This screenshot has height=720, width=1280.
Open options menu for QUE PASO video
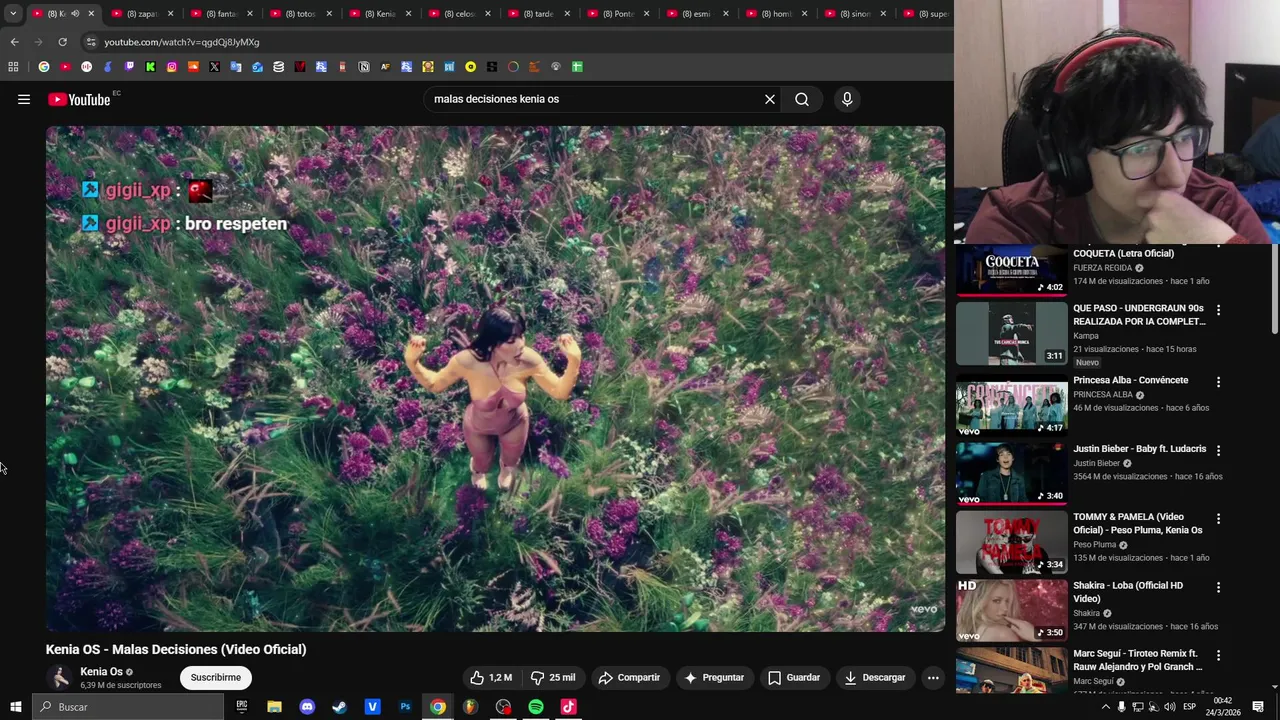[1218, 311]
